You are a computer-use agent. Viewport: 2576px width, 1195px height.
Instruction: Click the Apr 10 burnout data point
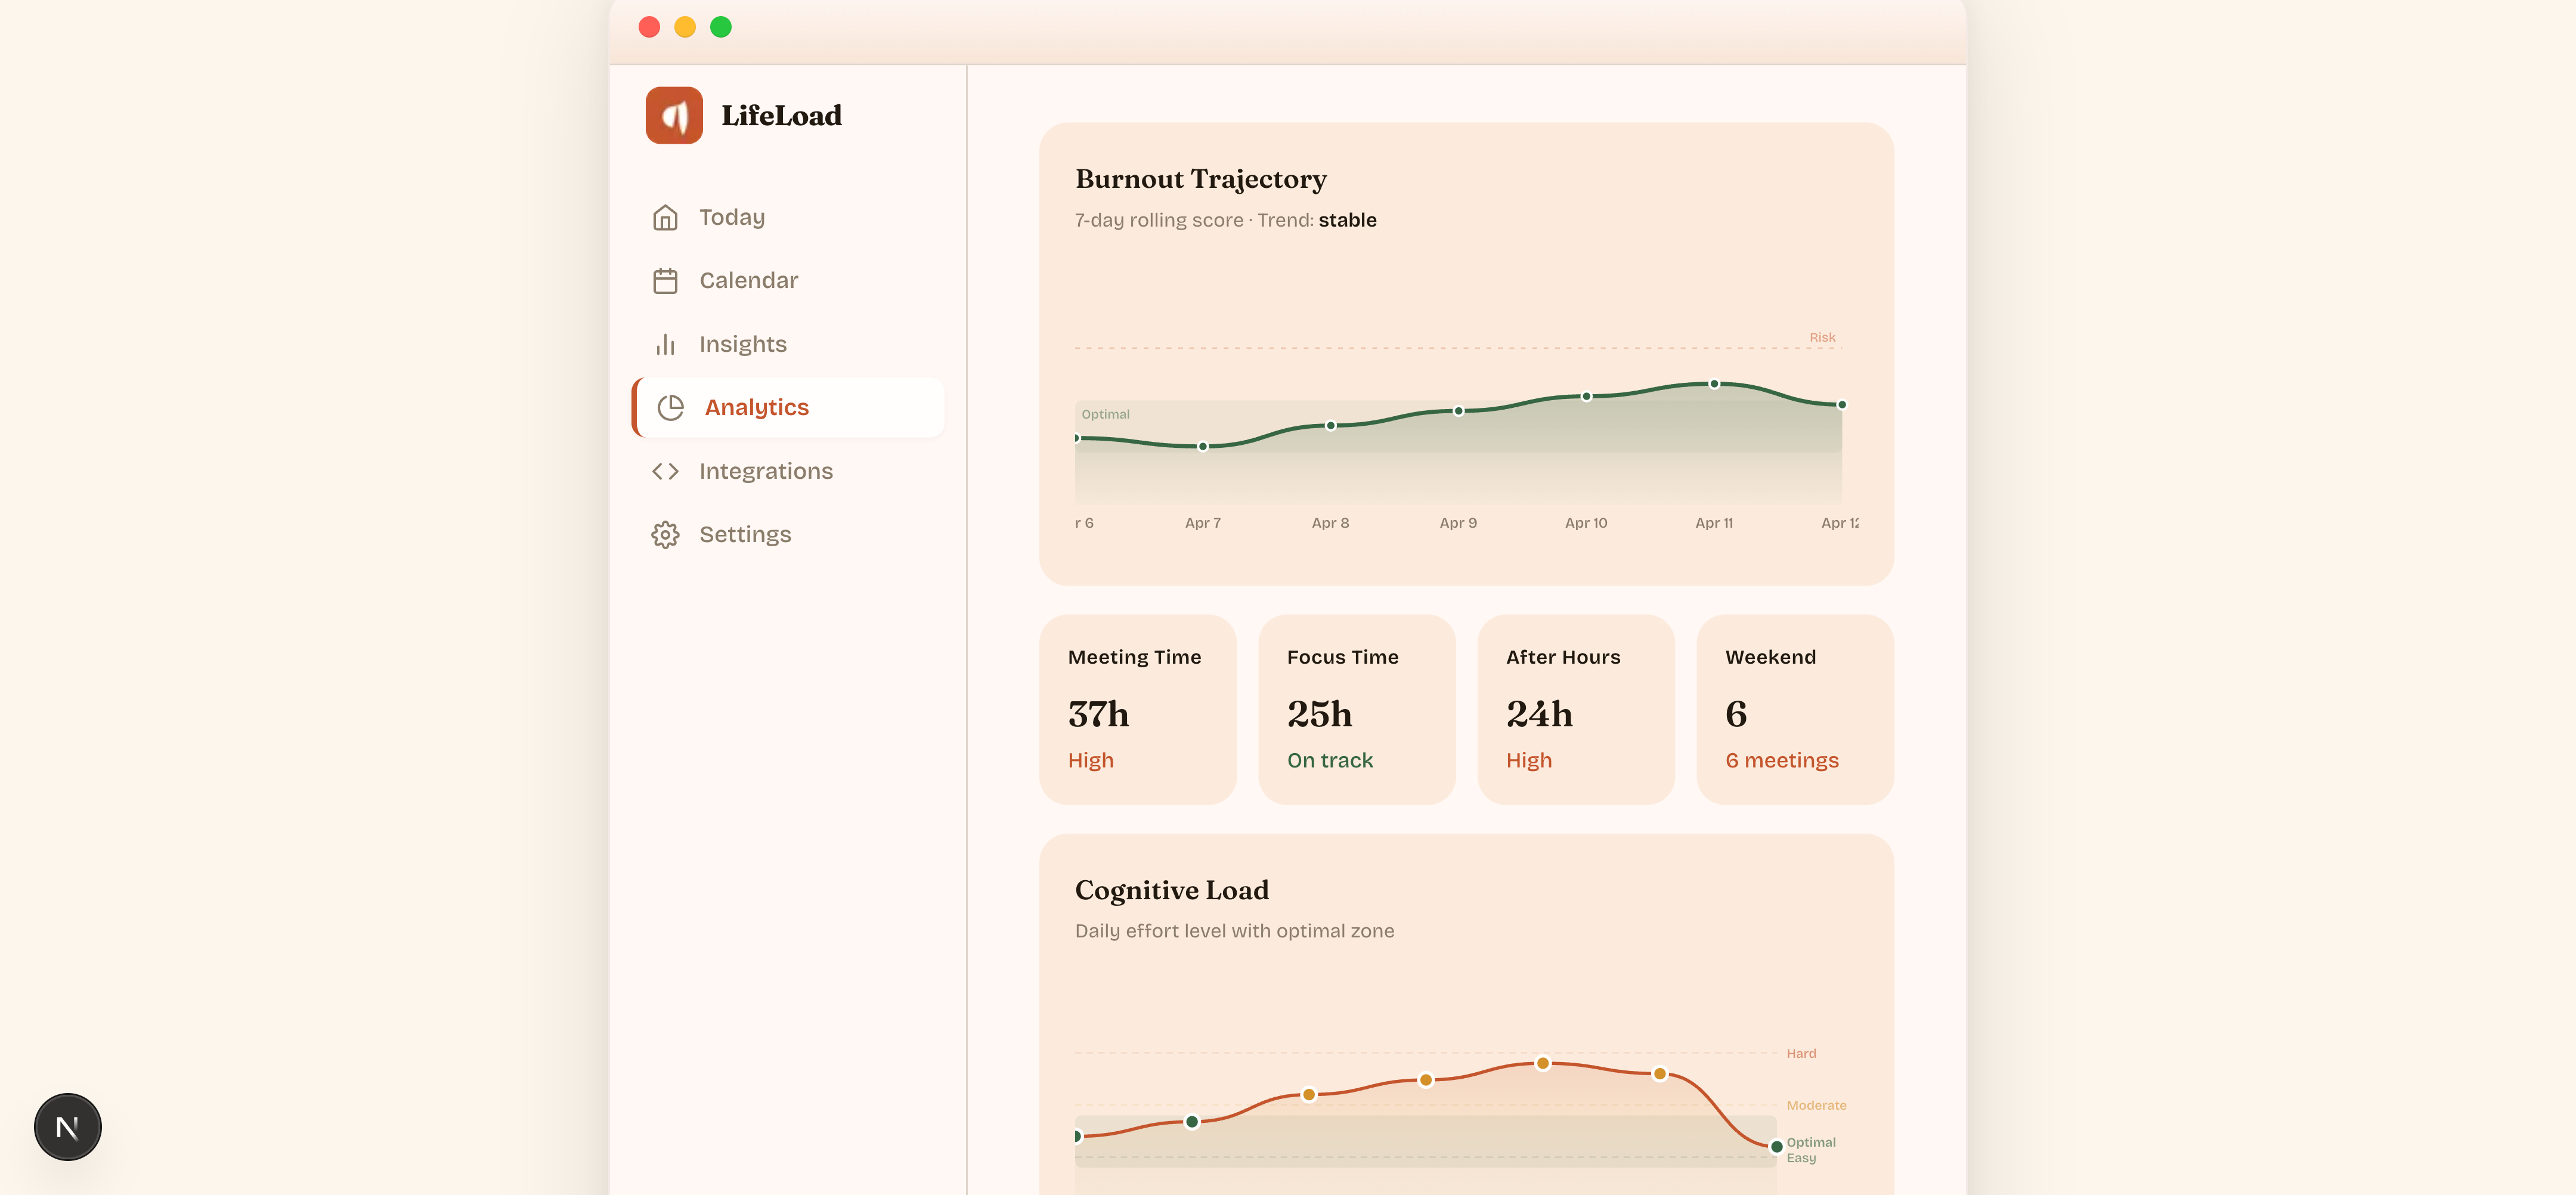(1586, 397)
